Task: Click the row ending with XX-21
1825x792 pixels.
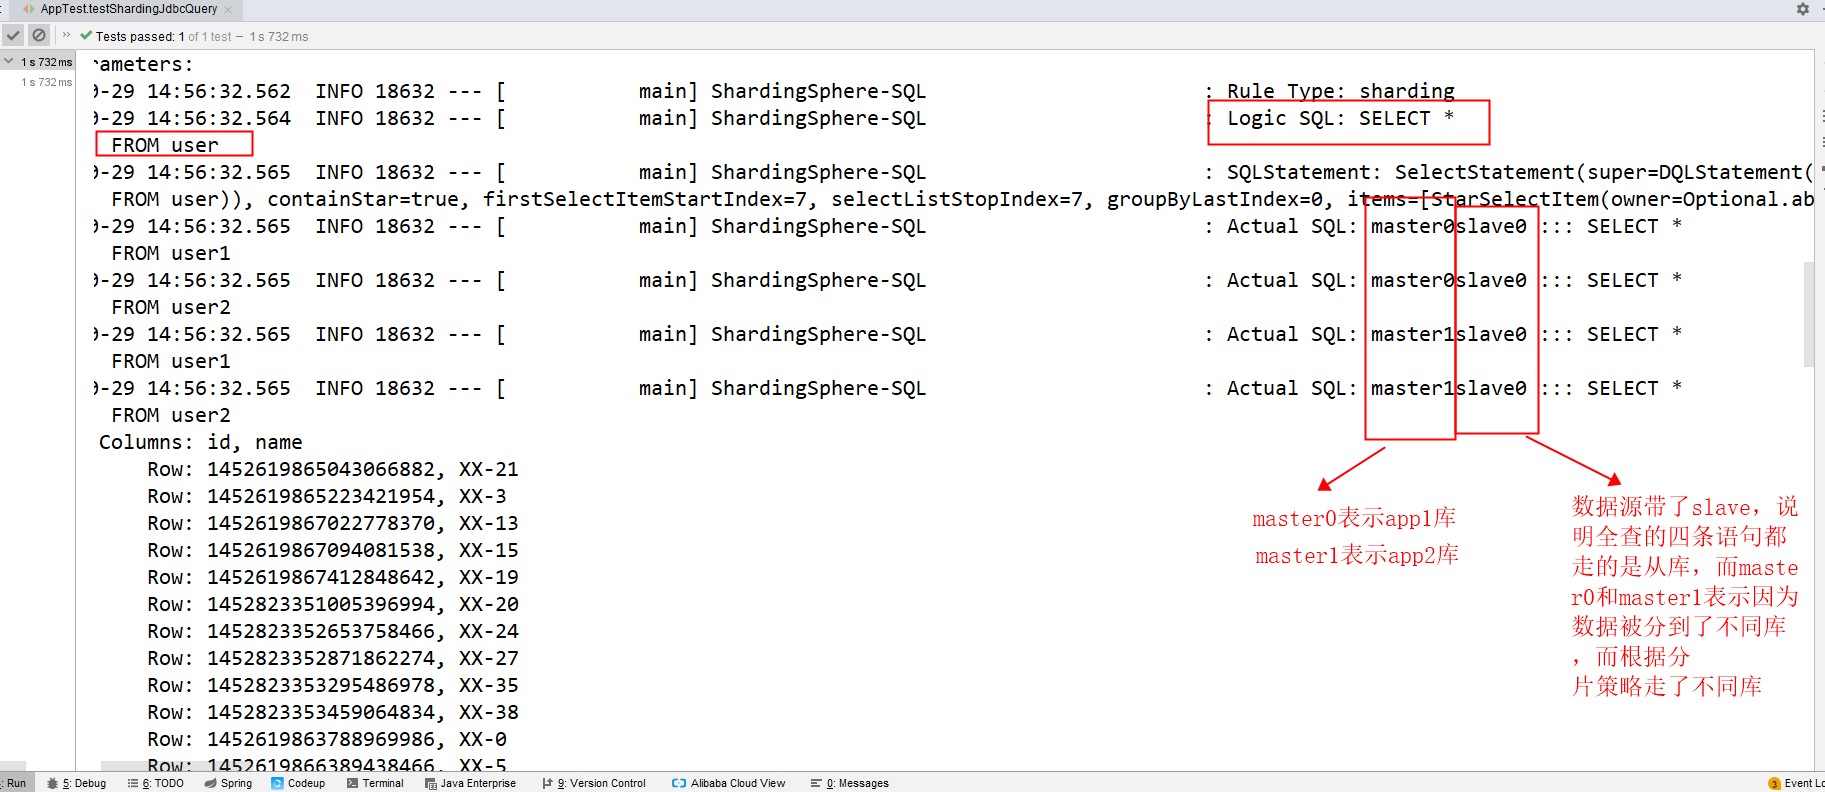Action: pyautogui.click(x=333, y=469)
